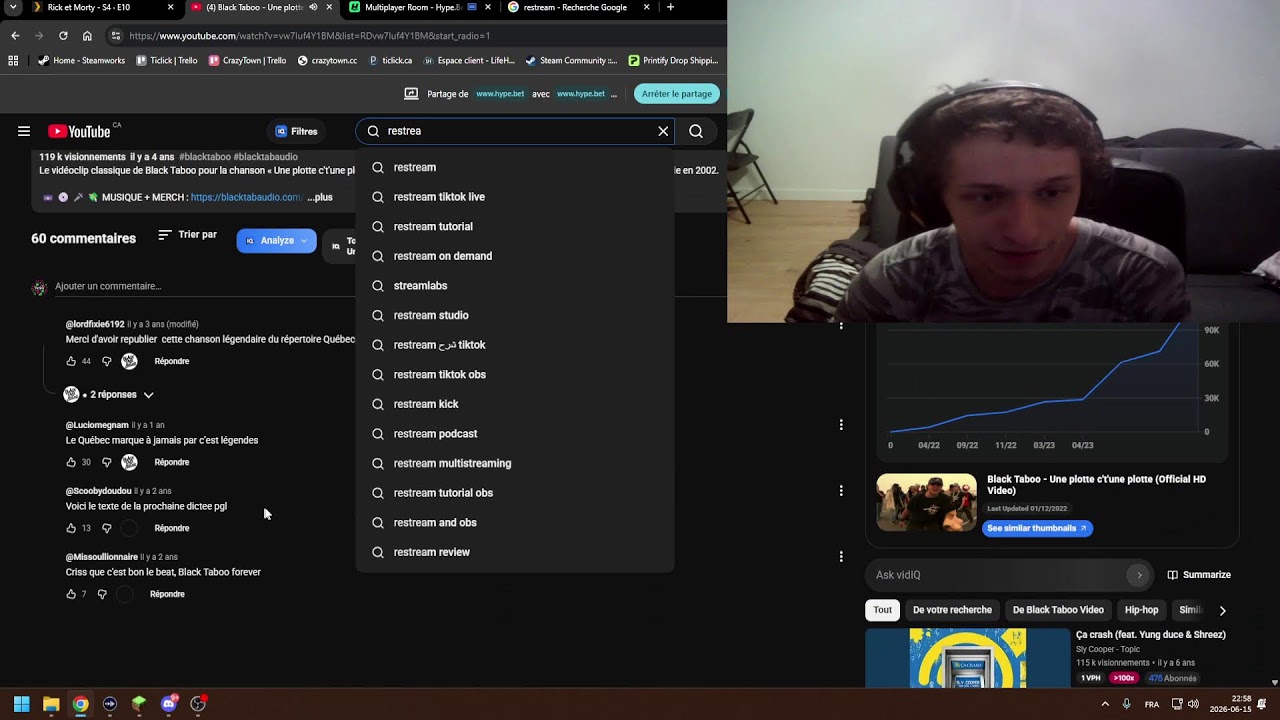Open the tab search dropdown arrow
This screenshot has width=1280, height=720.
point(13,7)
